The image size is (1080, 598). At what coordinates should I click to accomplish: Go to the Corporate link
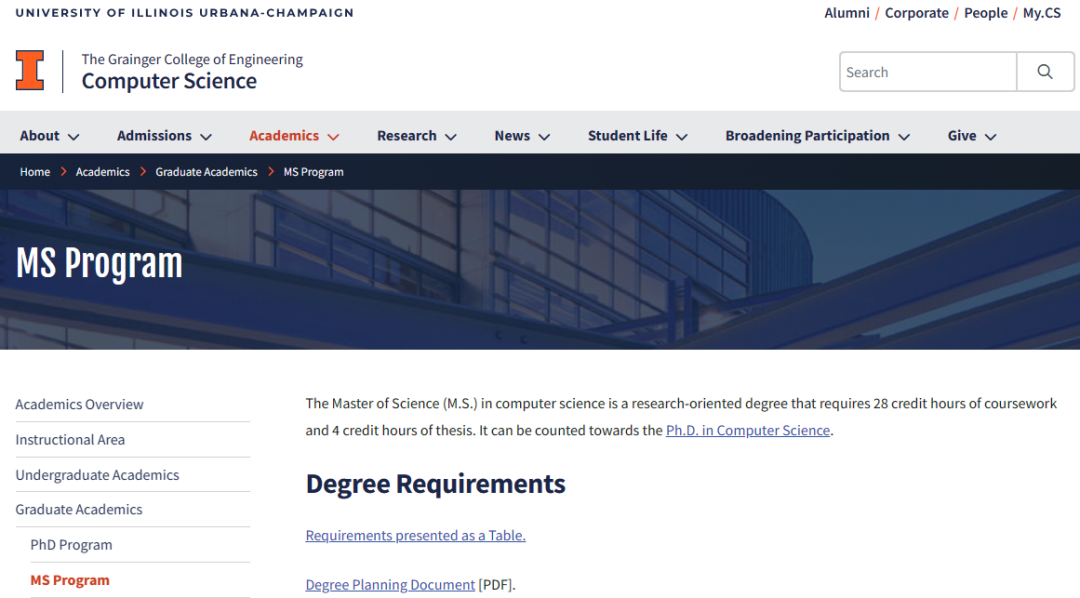916,13
